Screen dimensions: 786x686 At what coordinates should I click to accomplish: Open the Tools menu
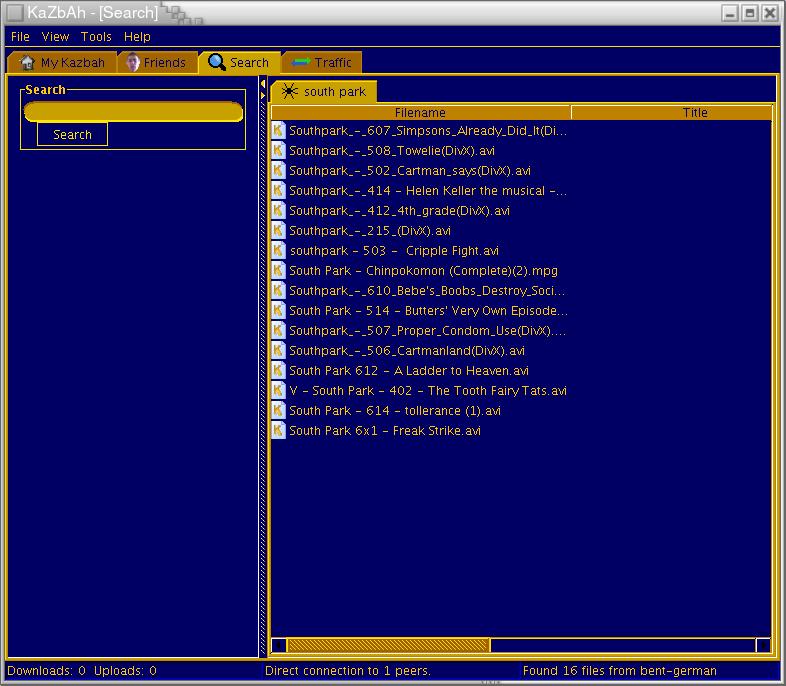coord(96,37)
